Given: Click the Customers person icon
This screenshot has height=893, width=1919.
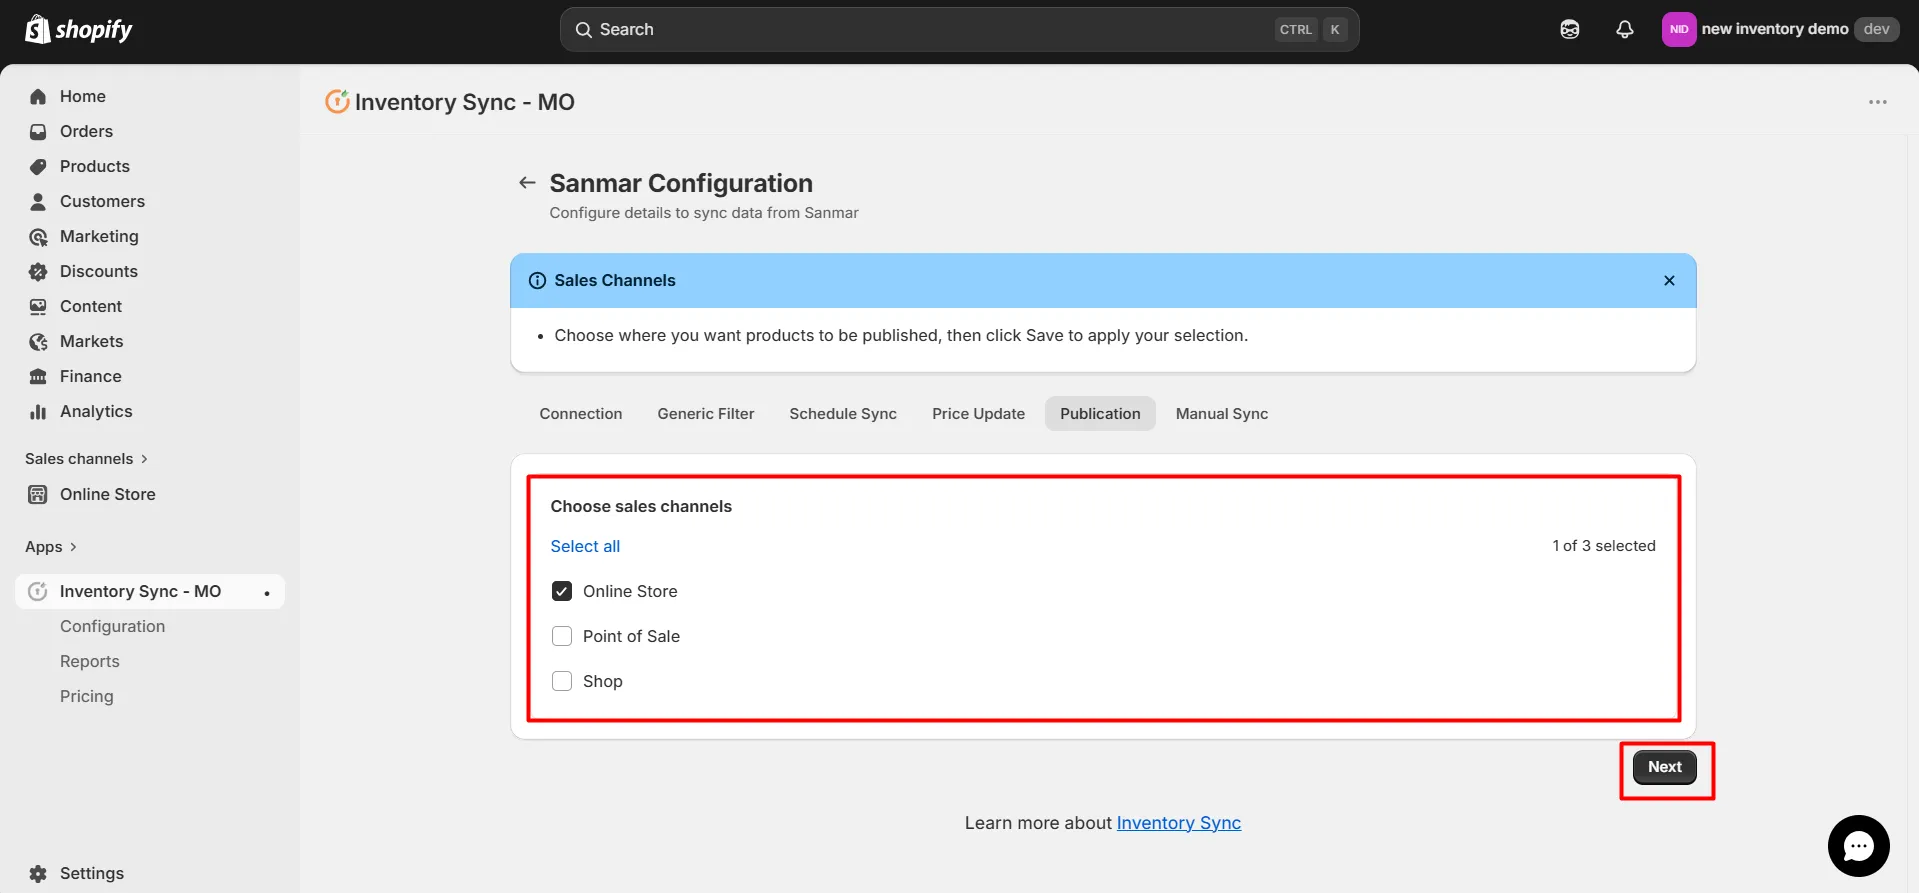Looking at the screenshot, I should 38,202.
